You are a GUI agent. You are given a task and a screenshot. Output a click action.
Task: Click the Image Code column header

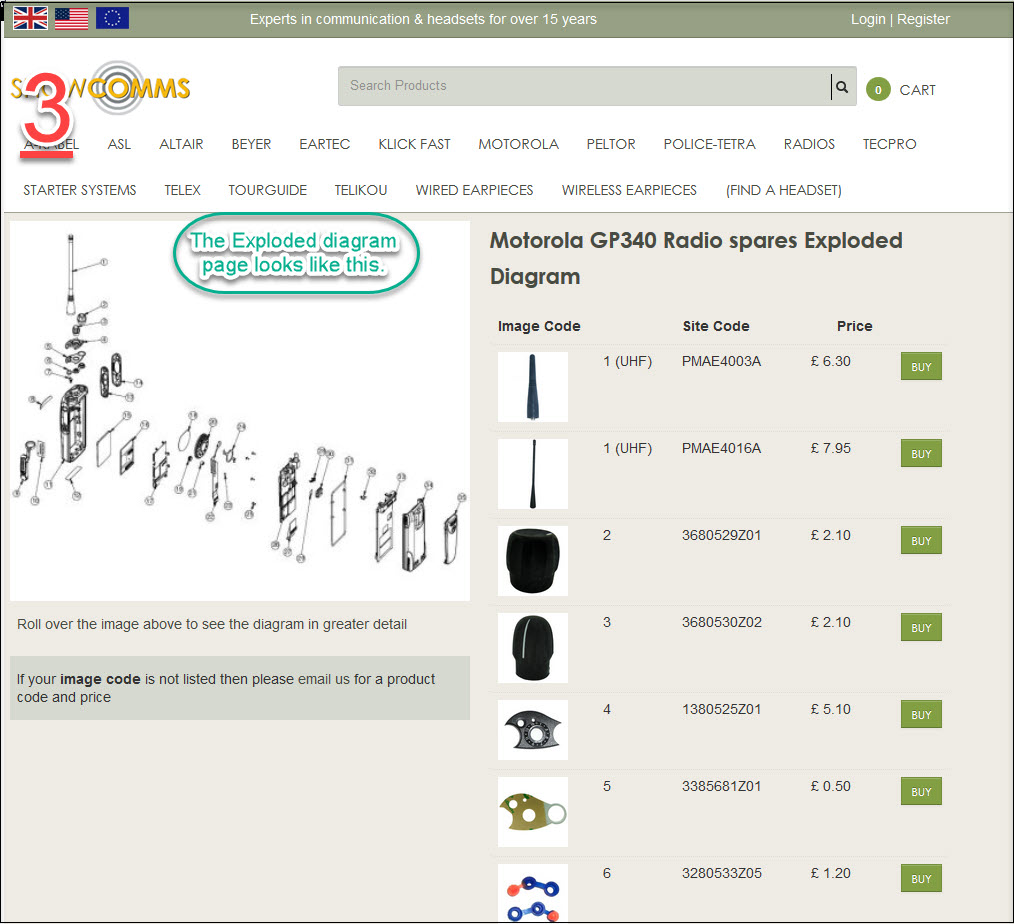click(539, 327)
